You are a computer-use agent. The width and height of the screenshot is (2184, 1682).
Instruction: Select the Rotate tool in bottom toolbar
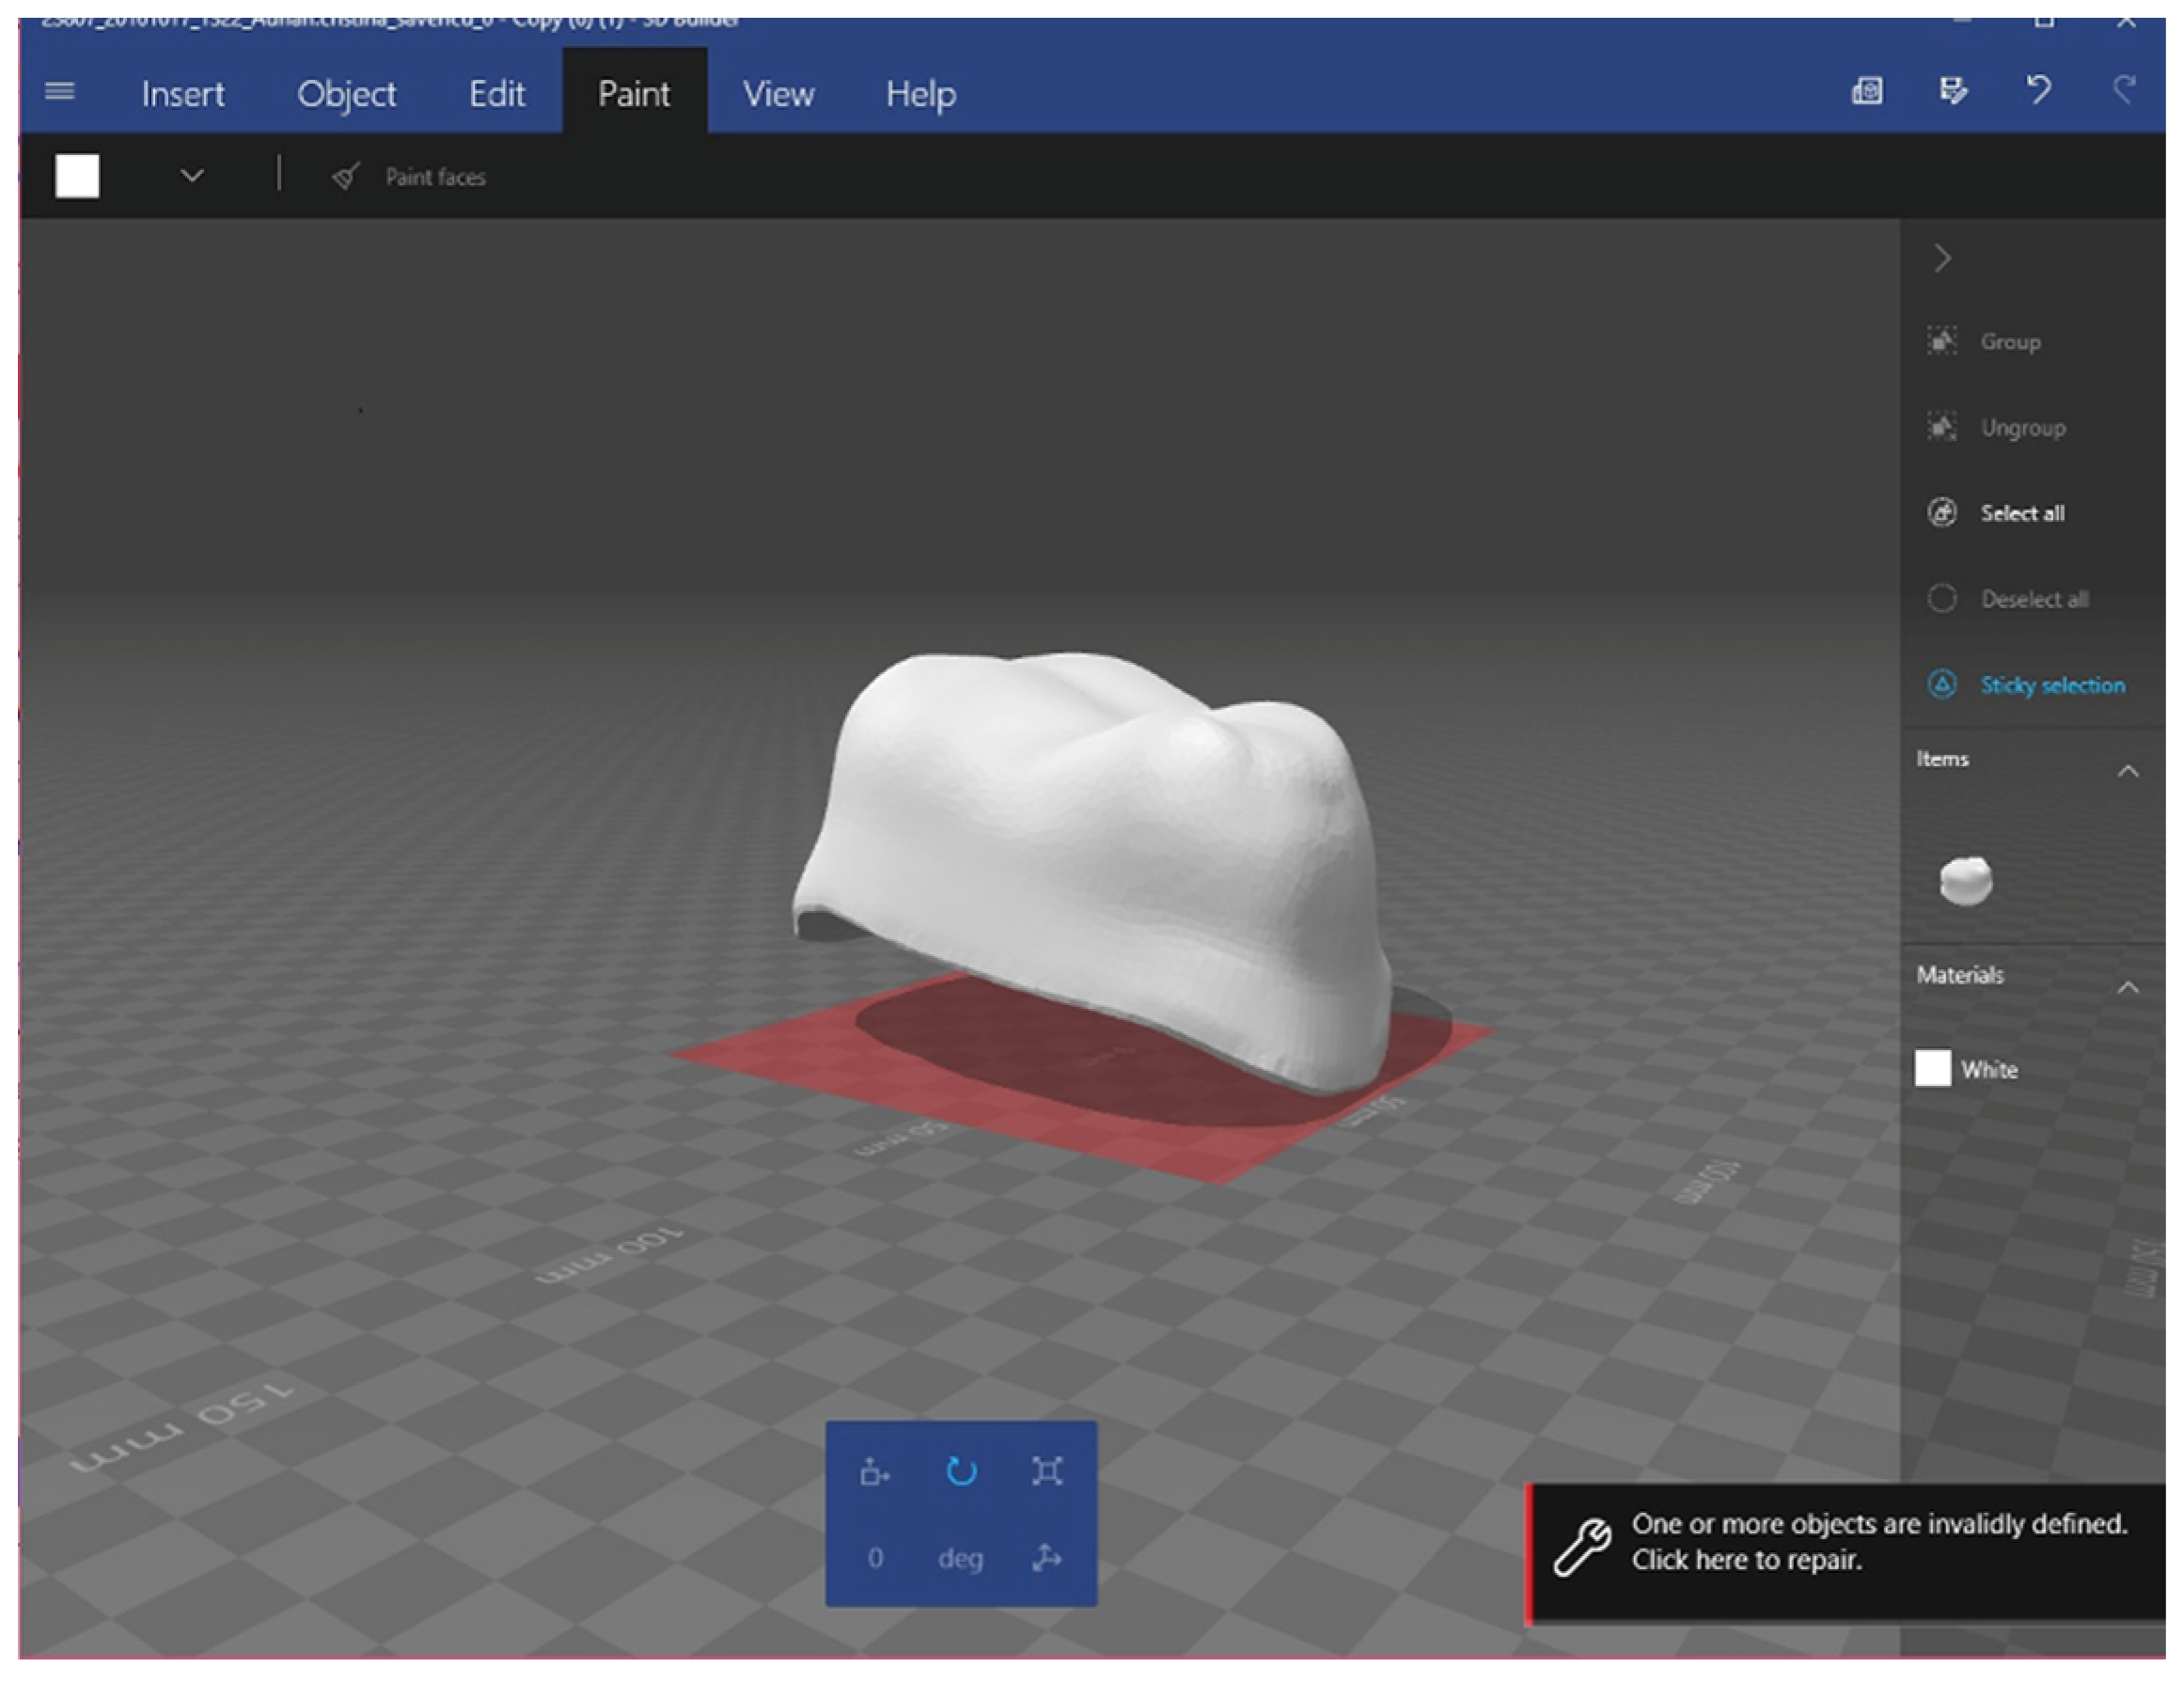click(x=960, y=1471)
